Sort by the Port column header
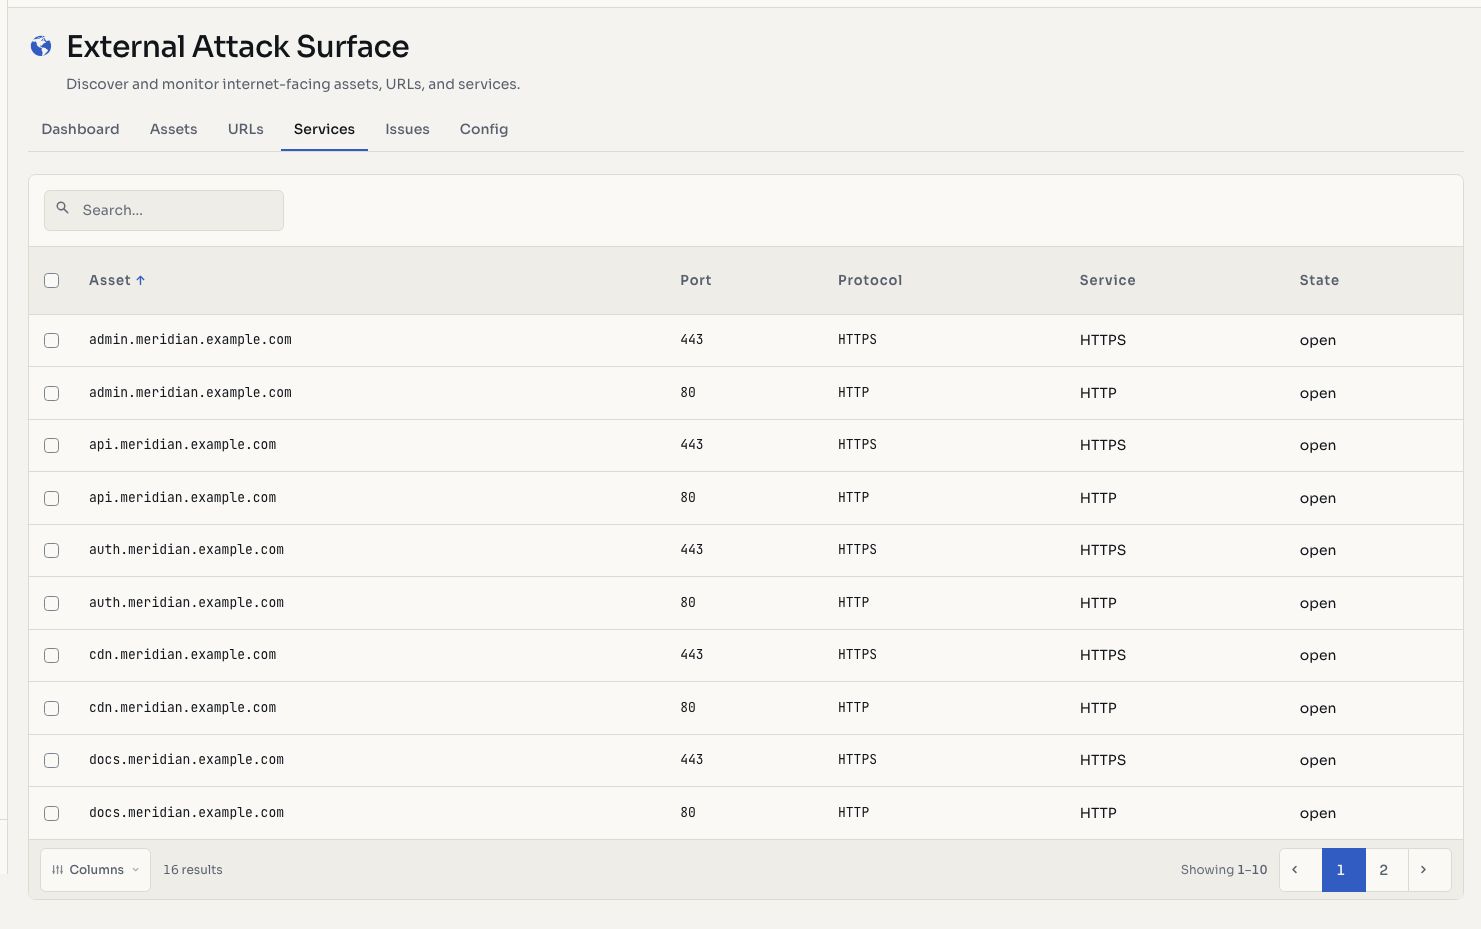This screenshot has width=1481, height=929. coord(696,280)
